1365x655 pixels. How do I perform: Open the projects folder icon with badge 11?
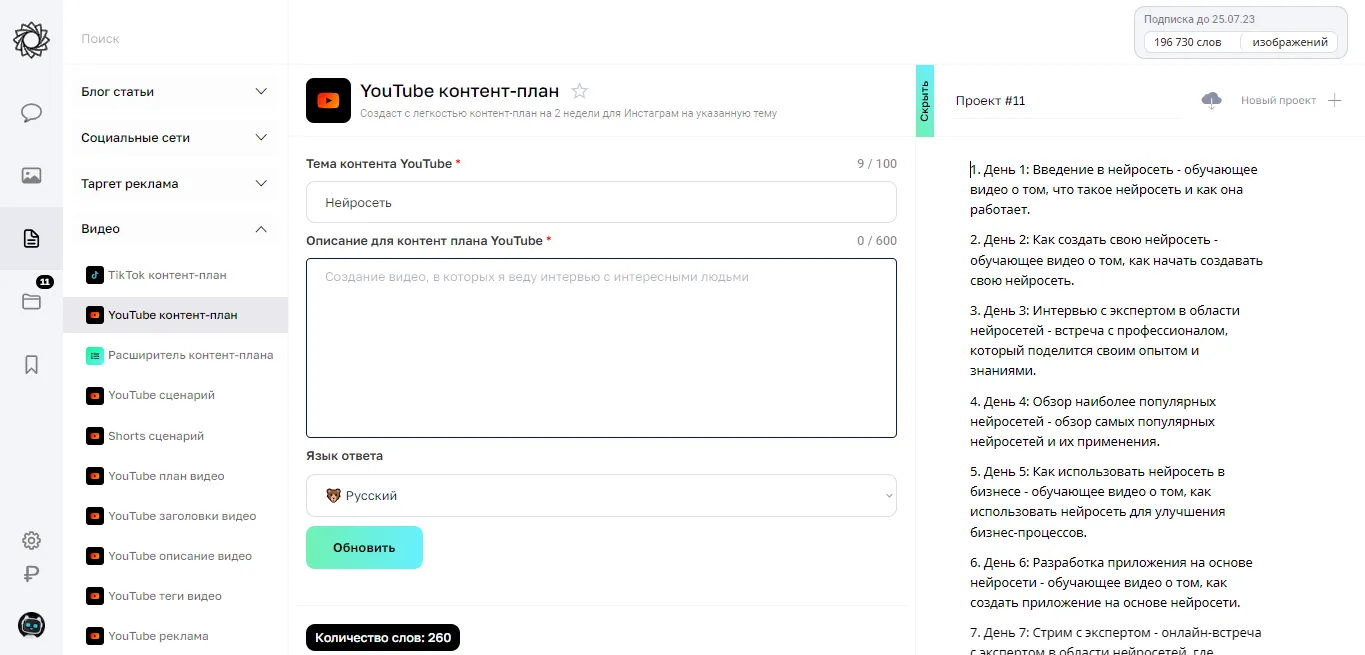pos(31,301)
